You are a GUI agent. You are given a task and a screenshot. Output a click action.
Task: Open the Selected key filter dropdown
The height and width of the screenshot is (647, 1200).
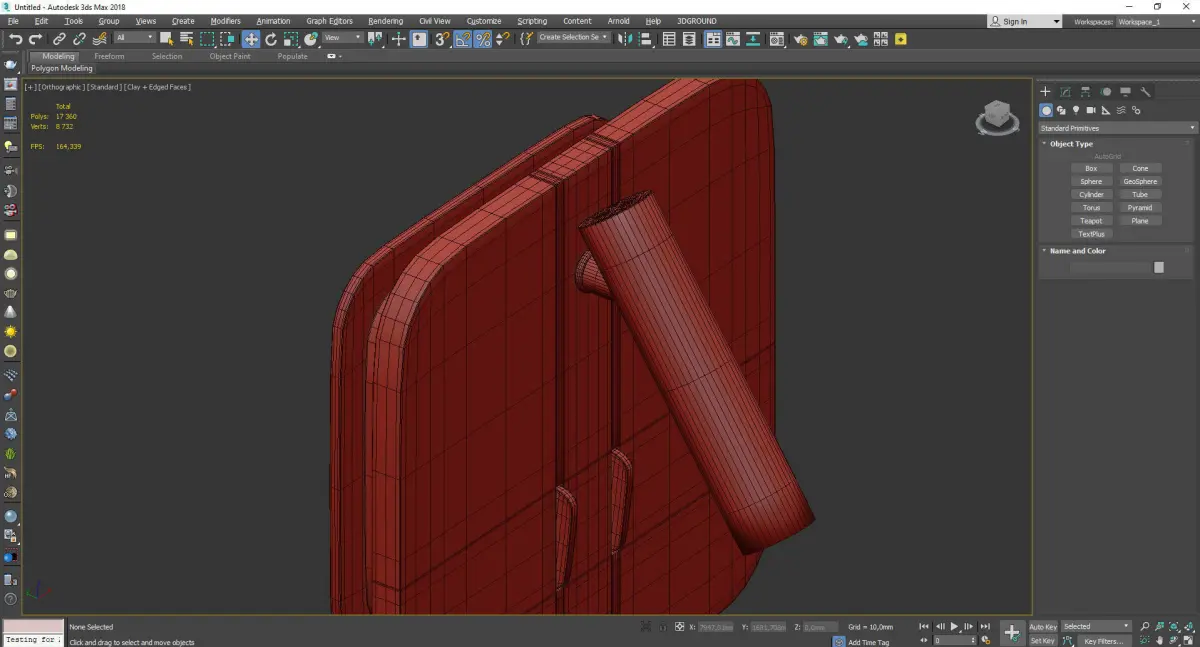(1096, 627)
